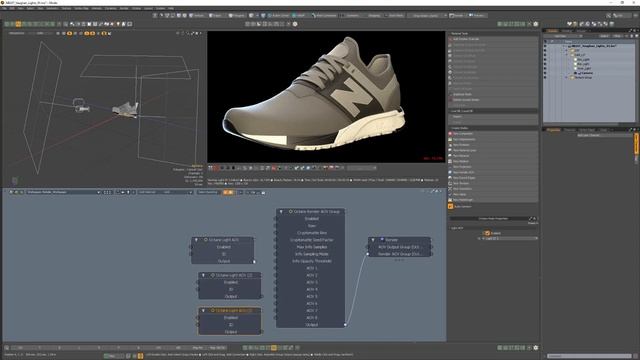Open the File menu
Screen dimensions: 640x360
pyautogui.click(x=4, y=8)
